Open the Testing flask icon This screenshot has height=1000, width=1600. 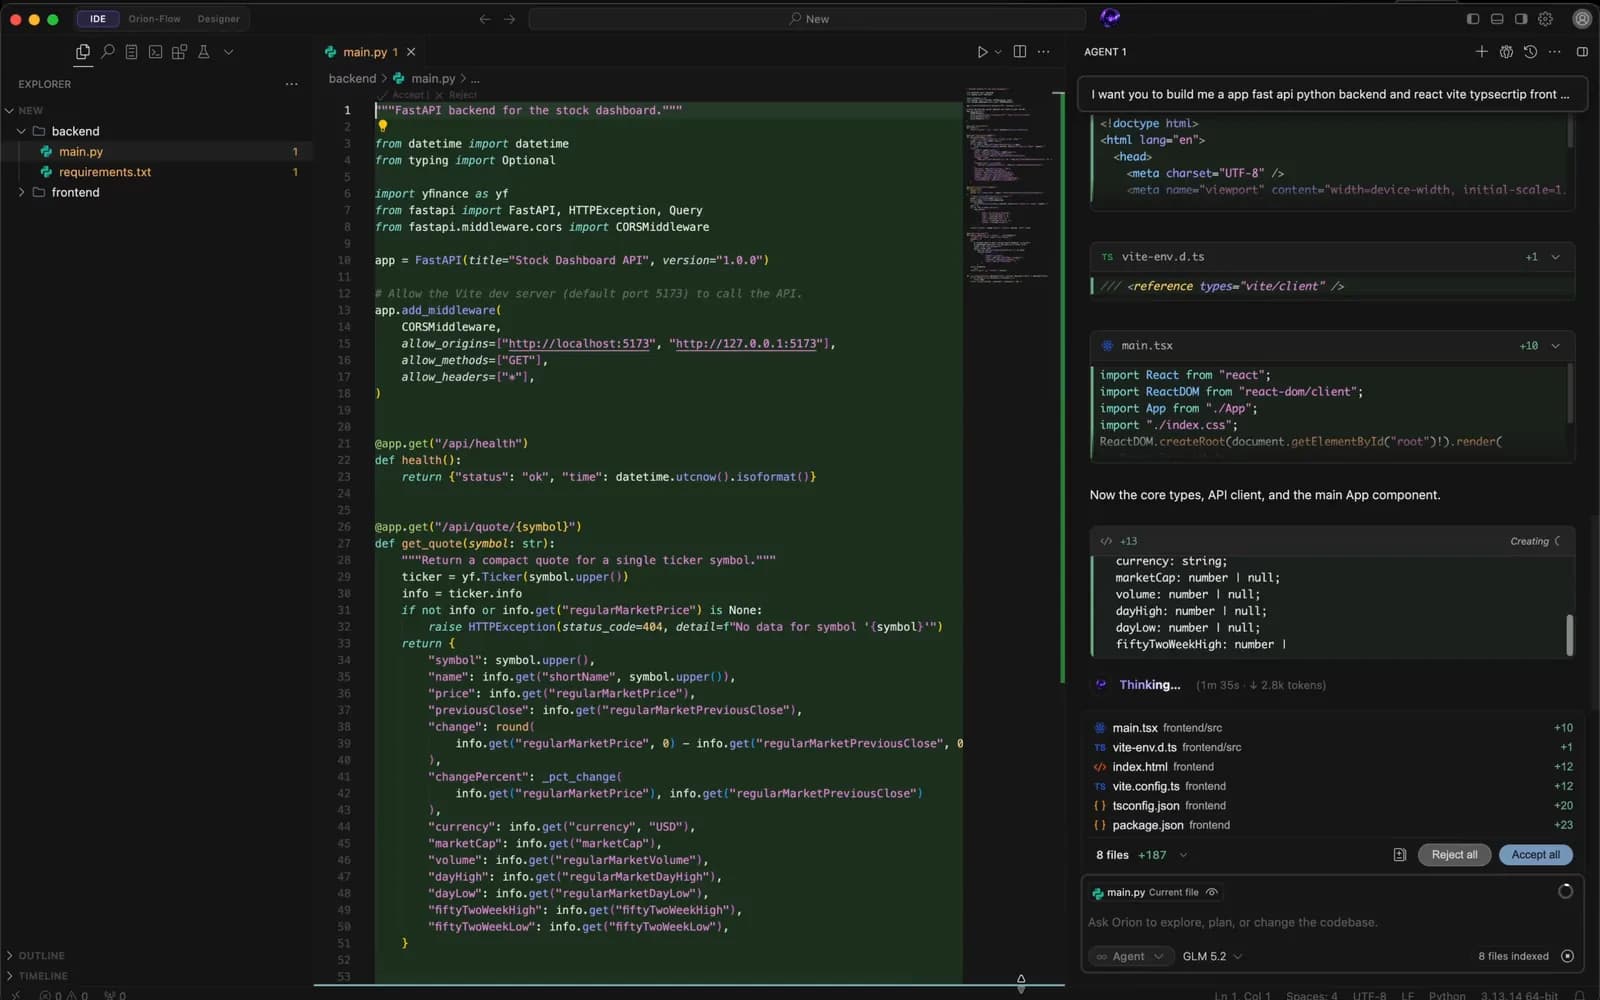pos(204,52)
